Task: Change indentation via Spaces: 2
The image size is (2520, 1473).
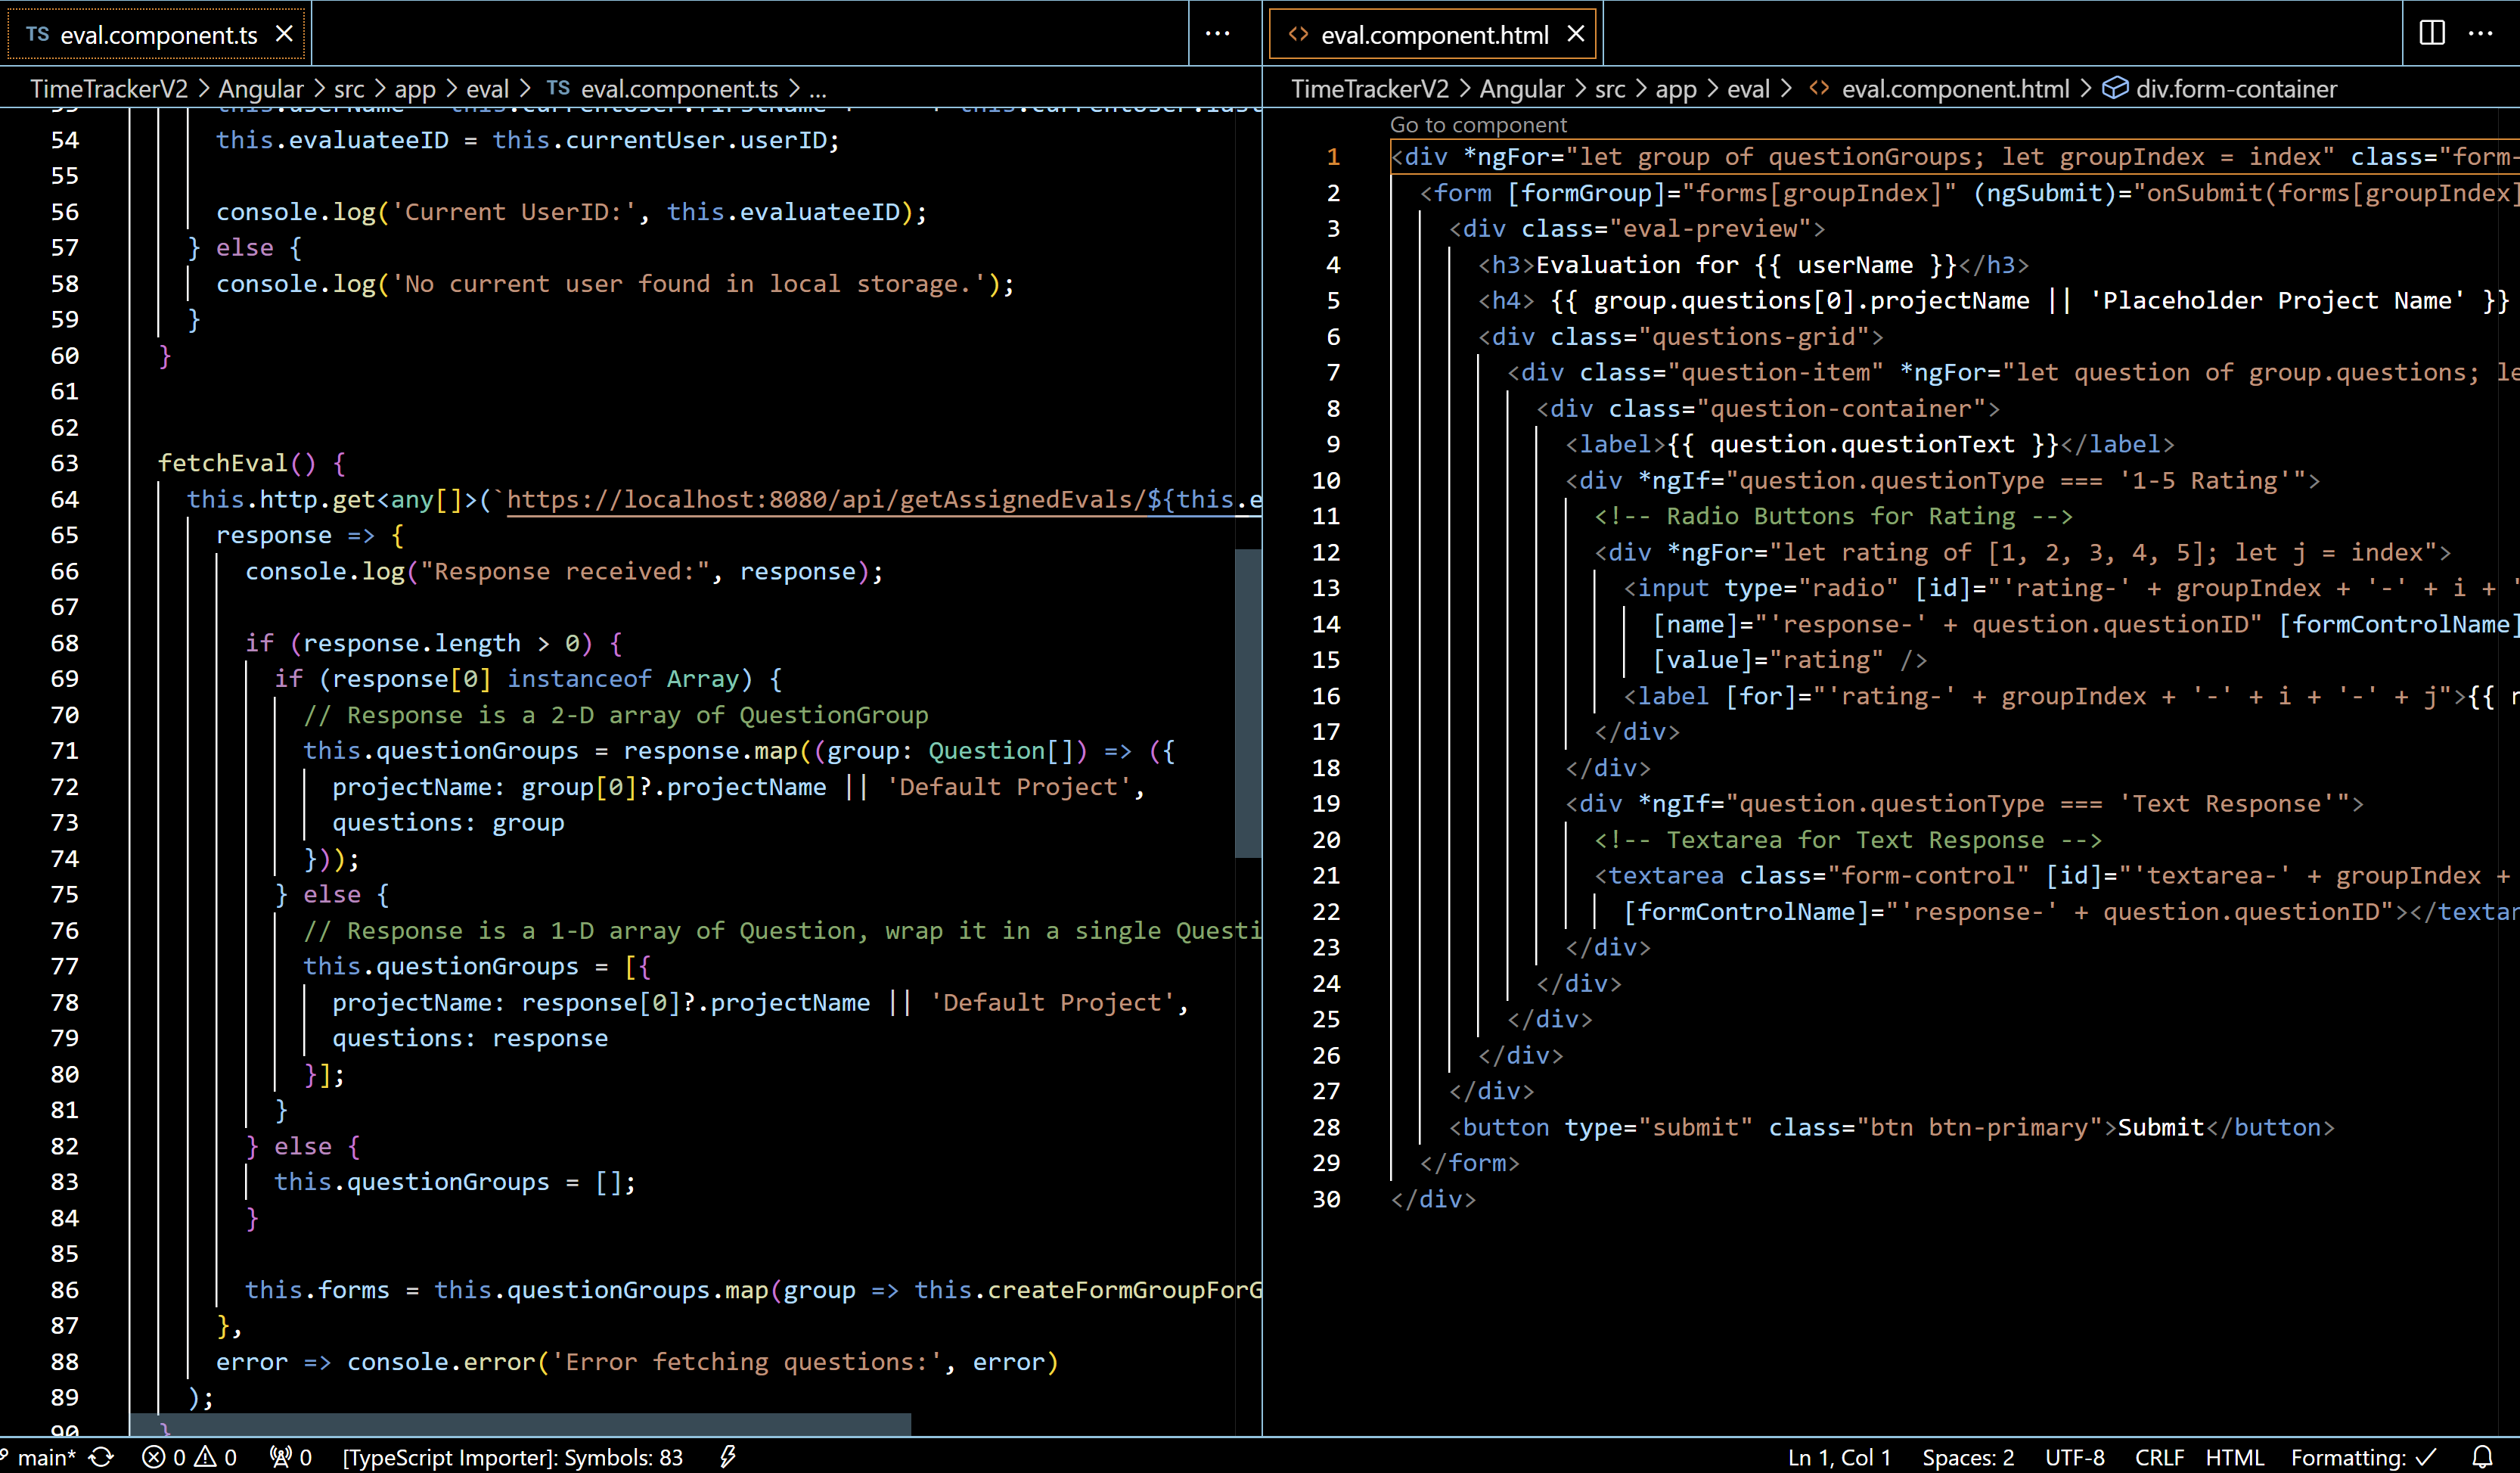Action: coord(1968,1457)
